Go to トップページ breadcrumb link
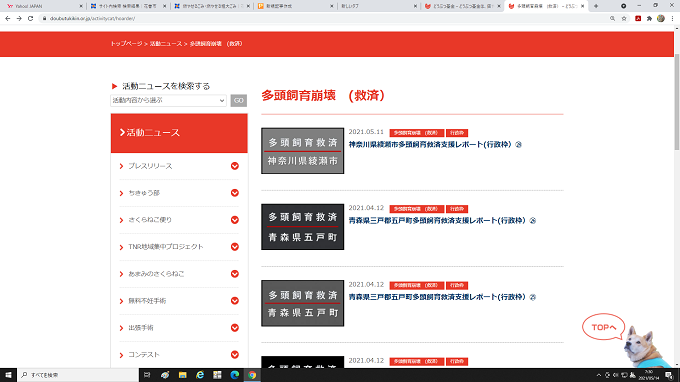This screenshot has width=680, height=382. [x=126, y=44]
